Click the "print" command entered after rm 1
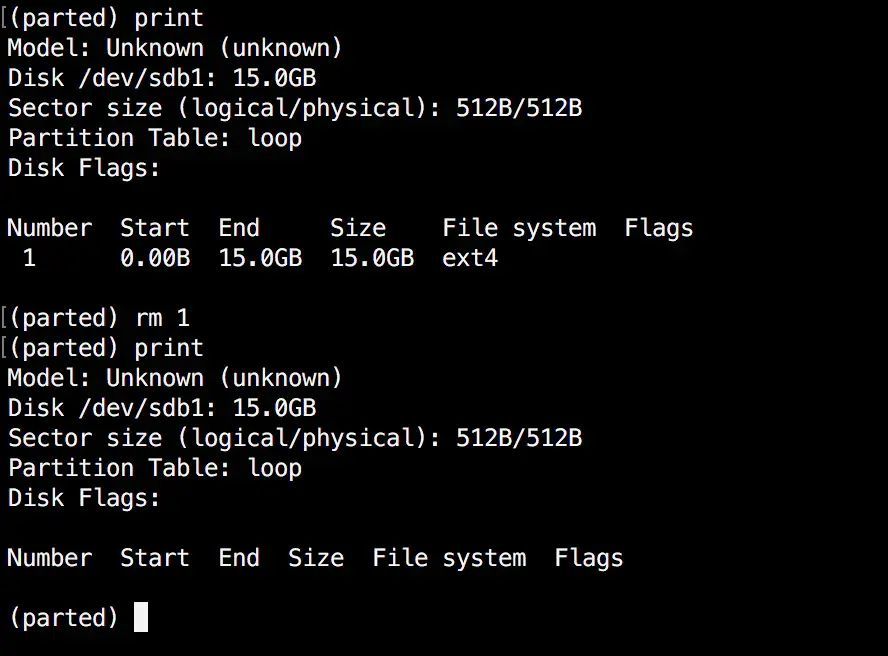The height and width of the screenshot is (656, 888). [x=169, y=348]
